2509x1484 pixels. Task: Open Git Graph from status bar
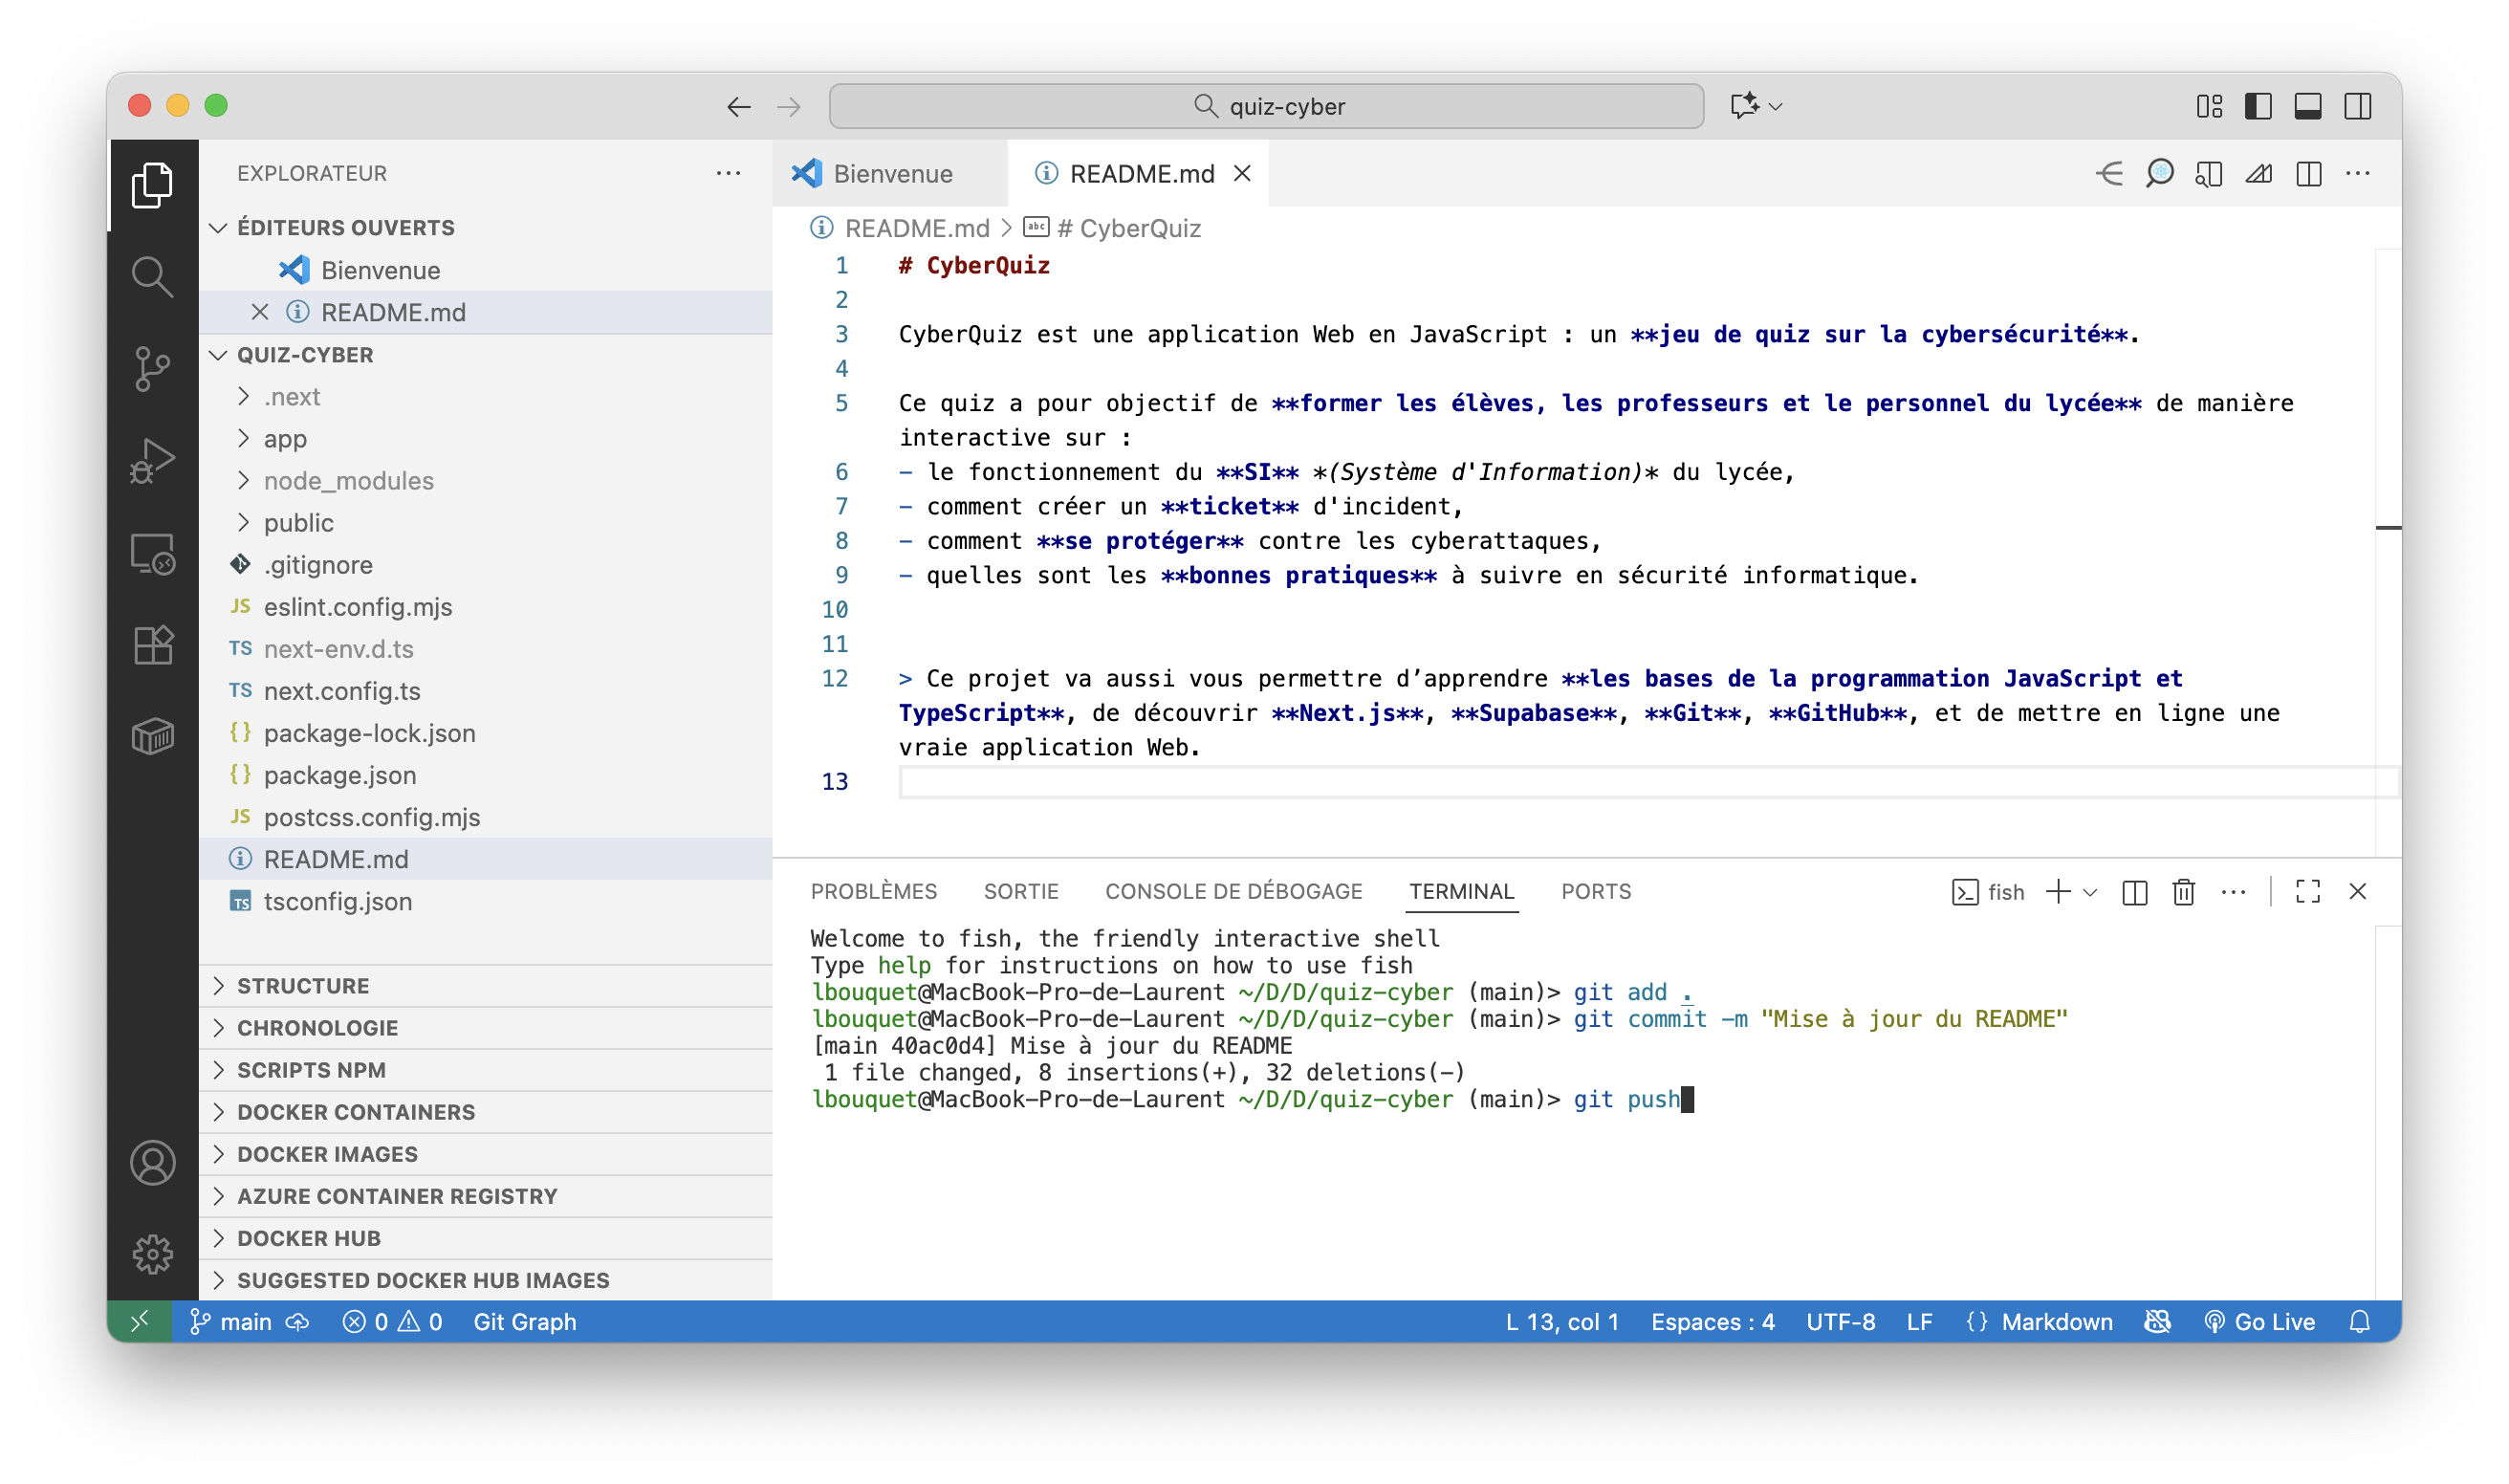click(524, 1322)
